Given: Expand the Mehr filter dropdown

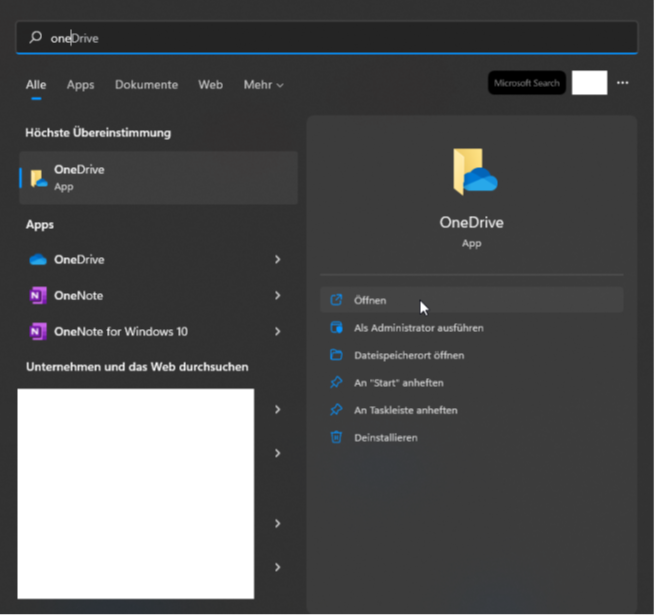Looking at the screenshot, I should [x=263, y=85].
